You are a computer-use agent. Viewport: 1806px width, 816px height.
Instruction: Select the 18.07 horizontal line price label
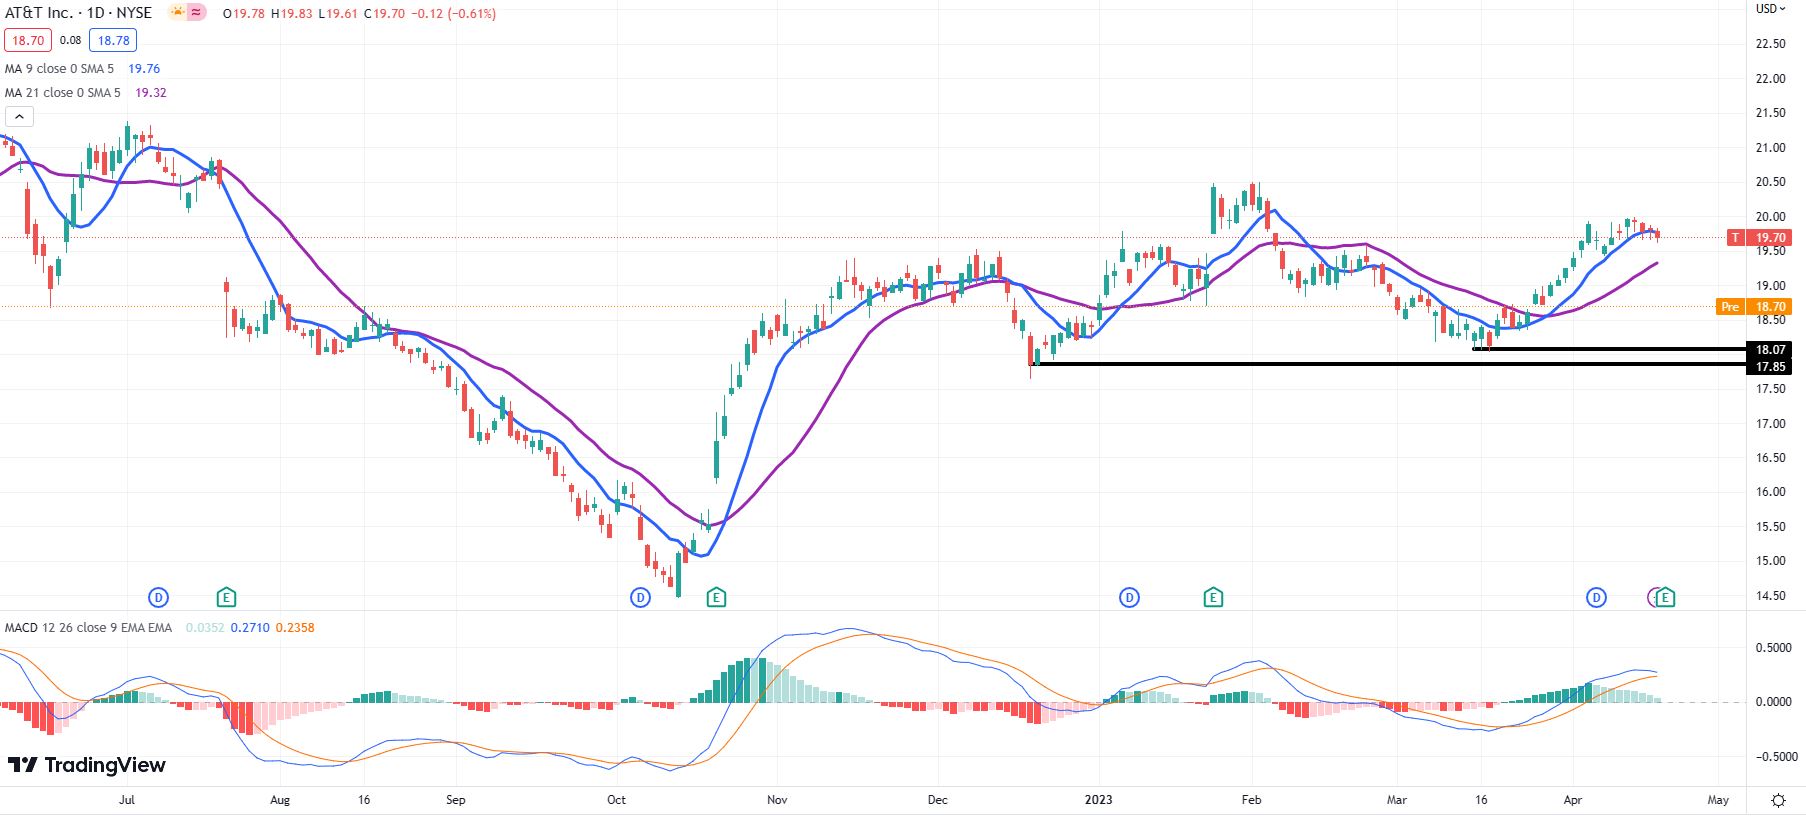[1770, 350]
